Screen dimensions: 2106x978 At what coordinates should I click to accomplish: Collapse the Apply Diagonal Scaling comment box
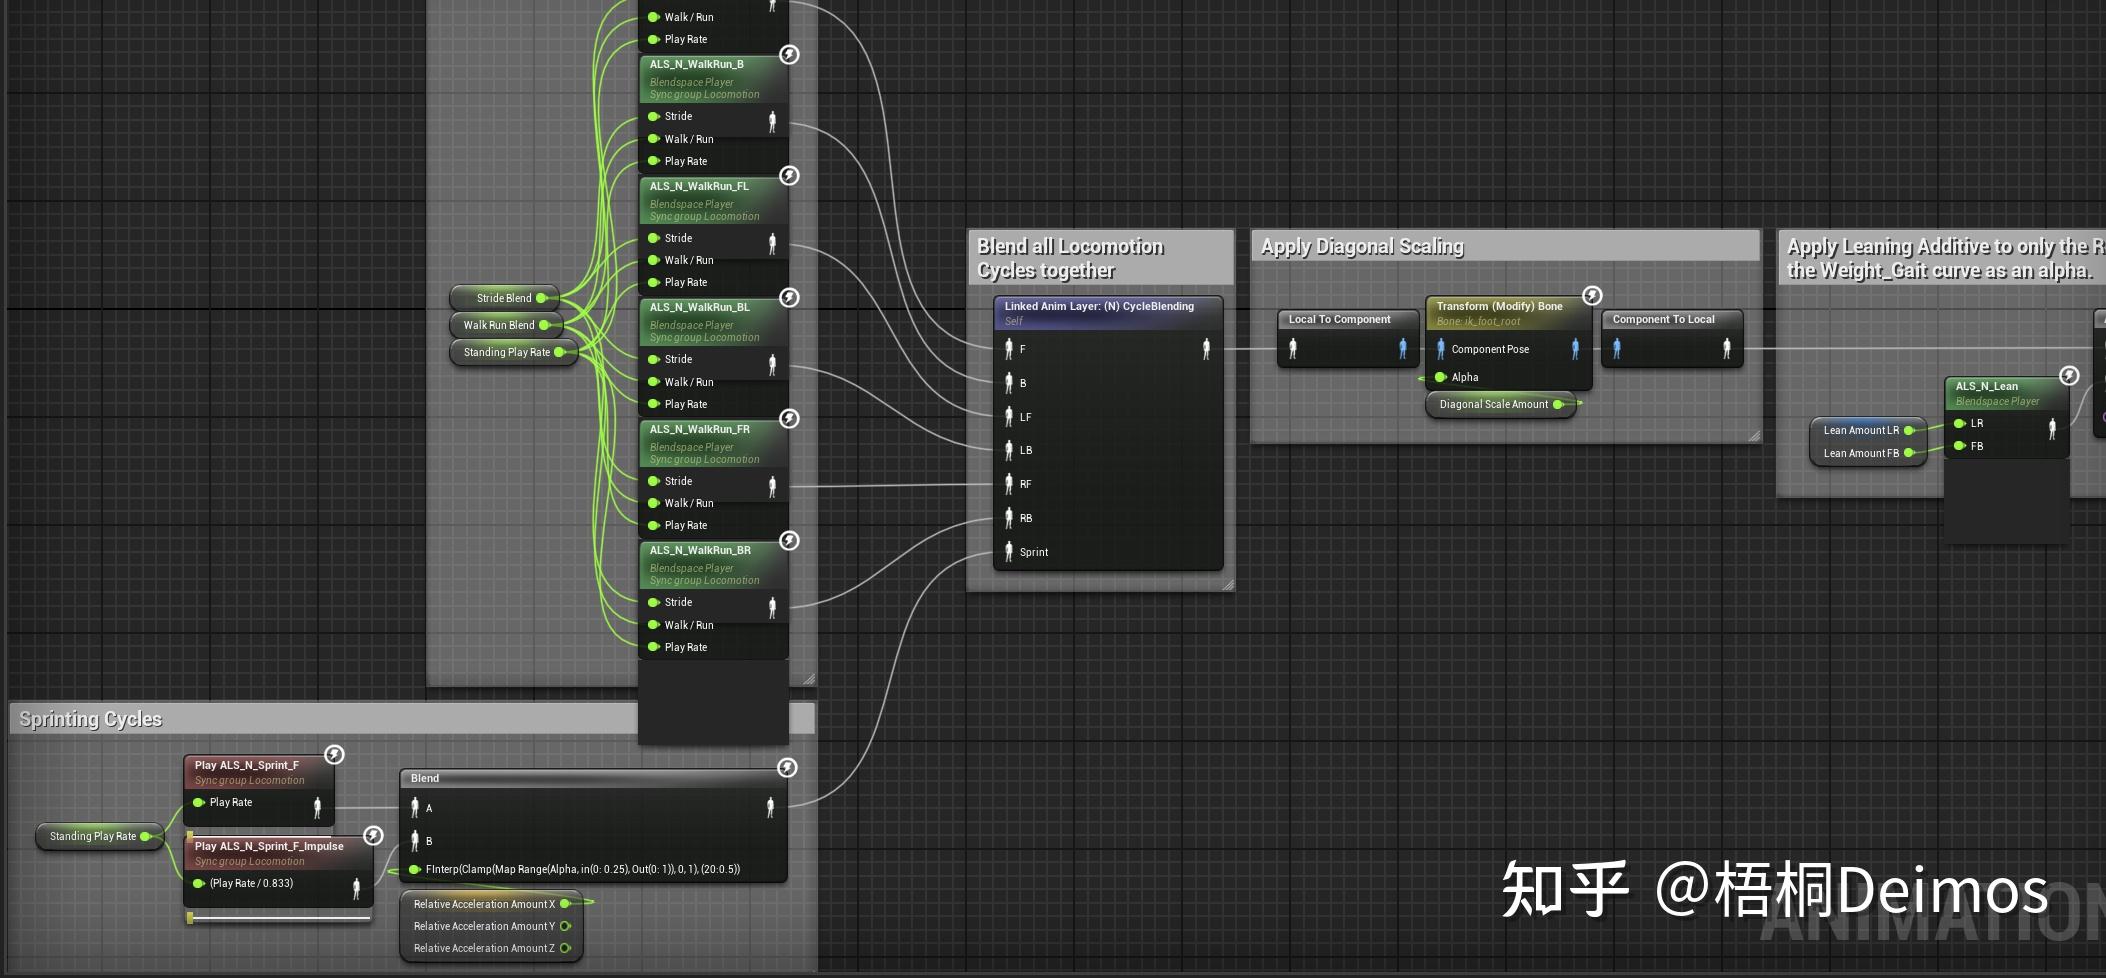(x=1363, y=246)
